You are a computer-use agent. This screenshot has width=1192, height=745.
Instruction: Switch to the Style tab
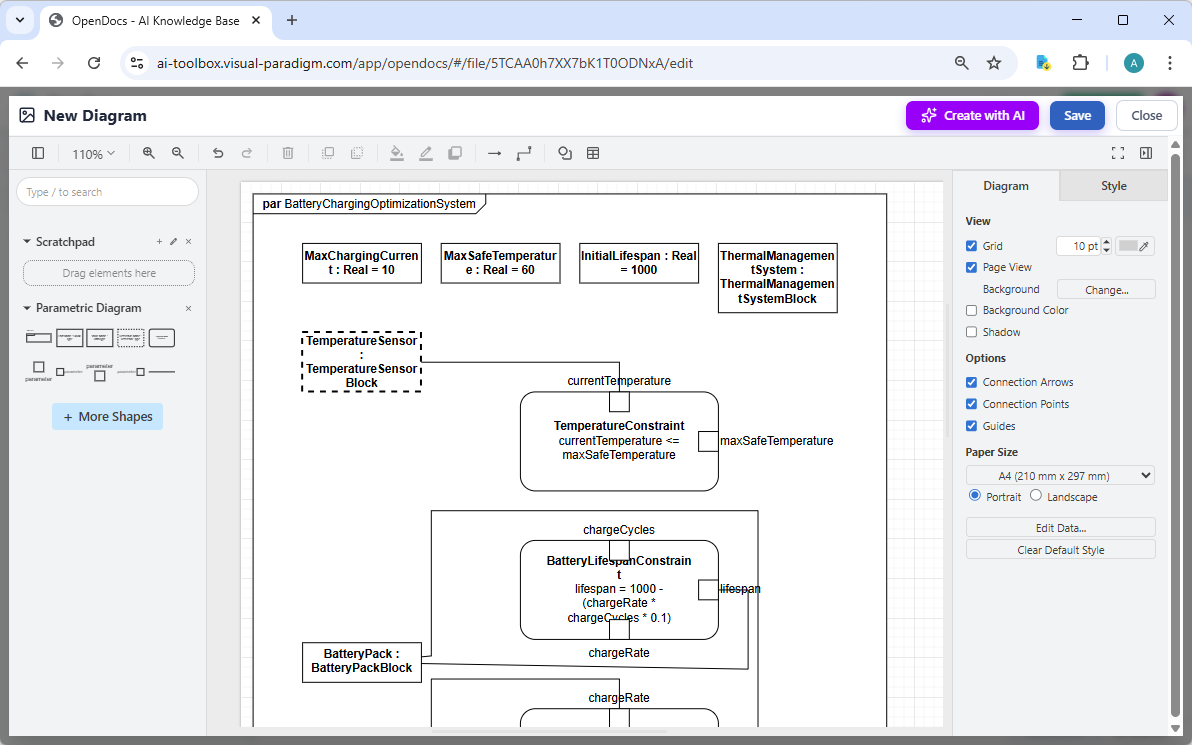point(1113,185)
